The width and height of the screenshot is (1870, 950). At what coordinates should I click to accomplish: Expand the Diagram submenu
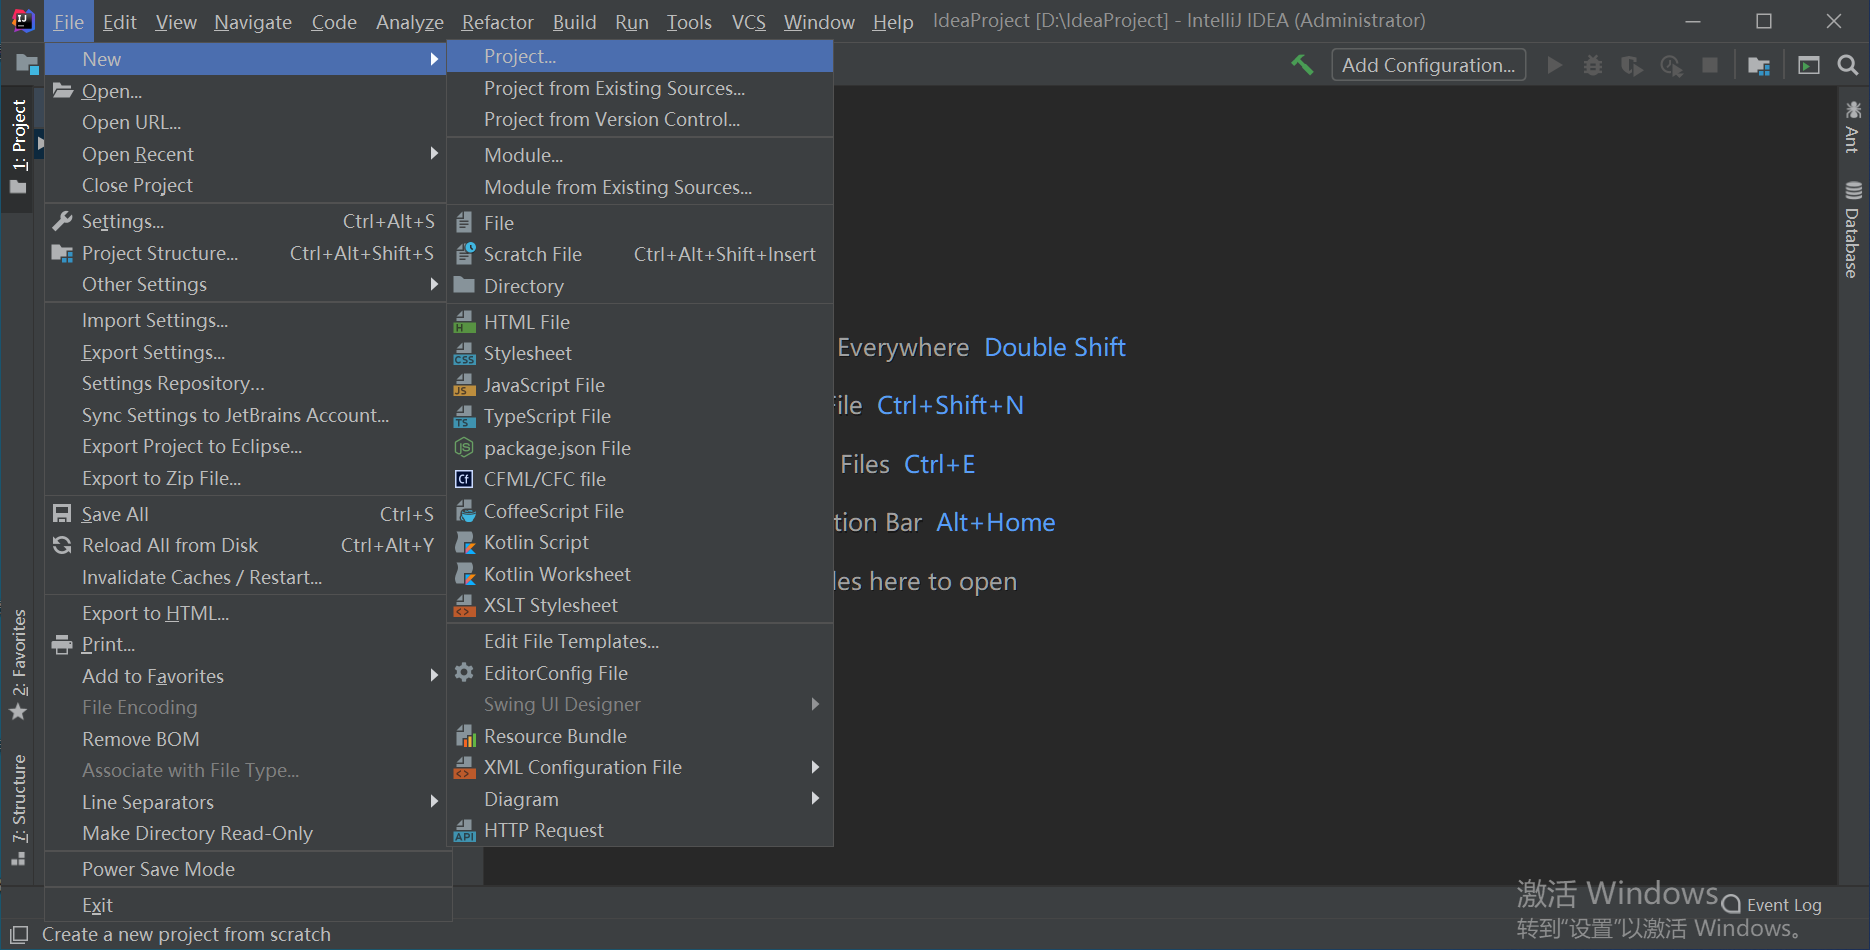point(815,798)
